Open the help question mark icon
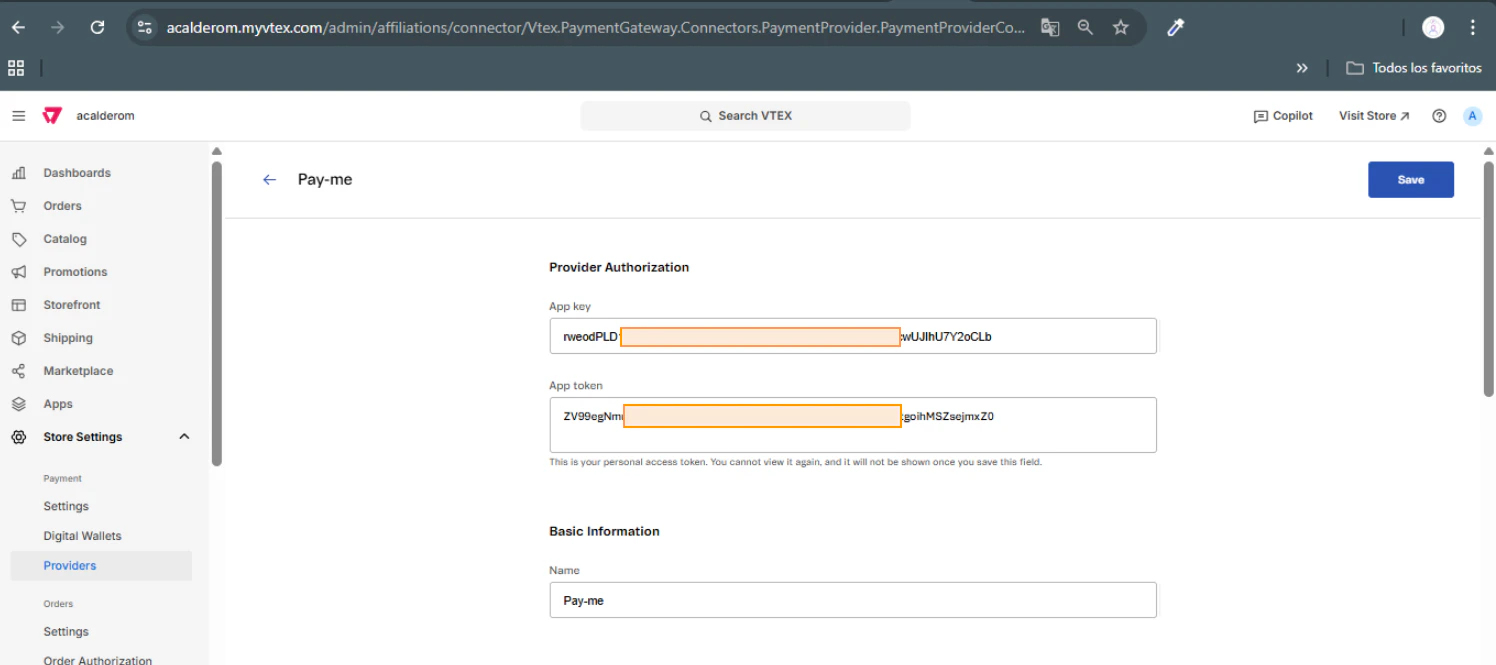The width and height of the screenshot is (1496, 665). pyautogui.click(x=1439, y=116)
